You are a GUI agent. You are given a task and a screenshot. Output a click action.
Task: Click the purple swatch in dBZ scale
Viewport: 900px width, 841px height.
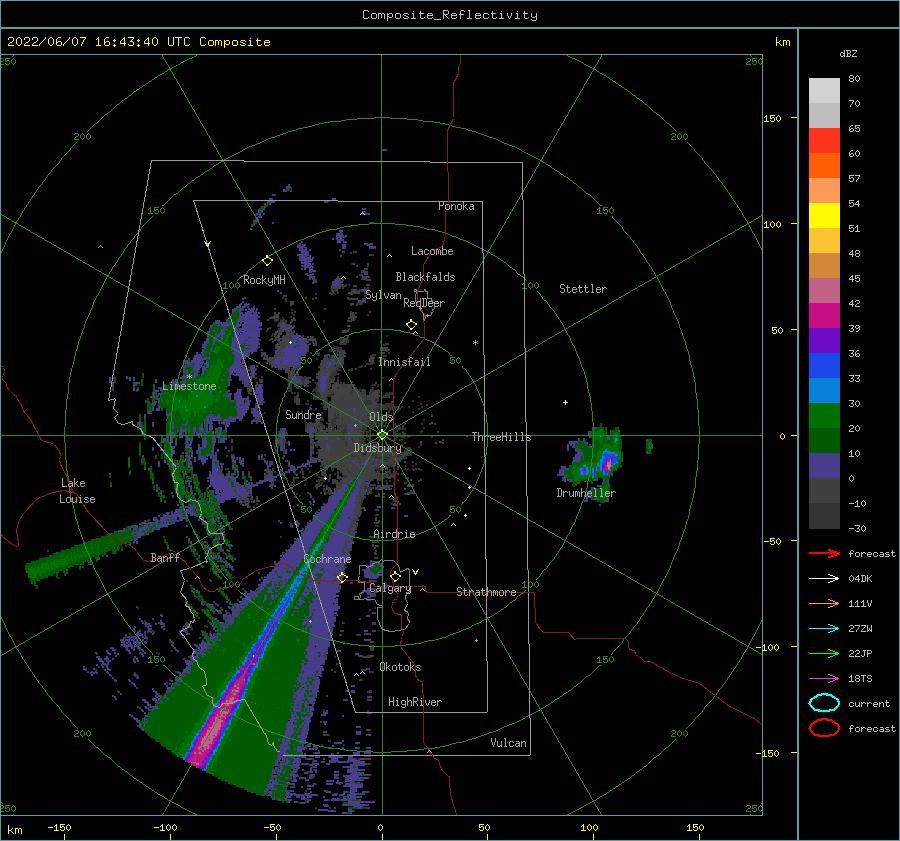pyautogui.click(x=824, y=340)
